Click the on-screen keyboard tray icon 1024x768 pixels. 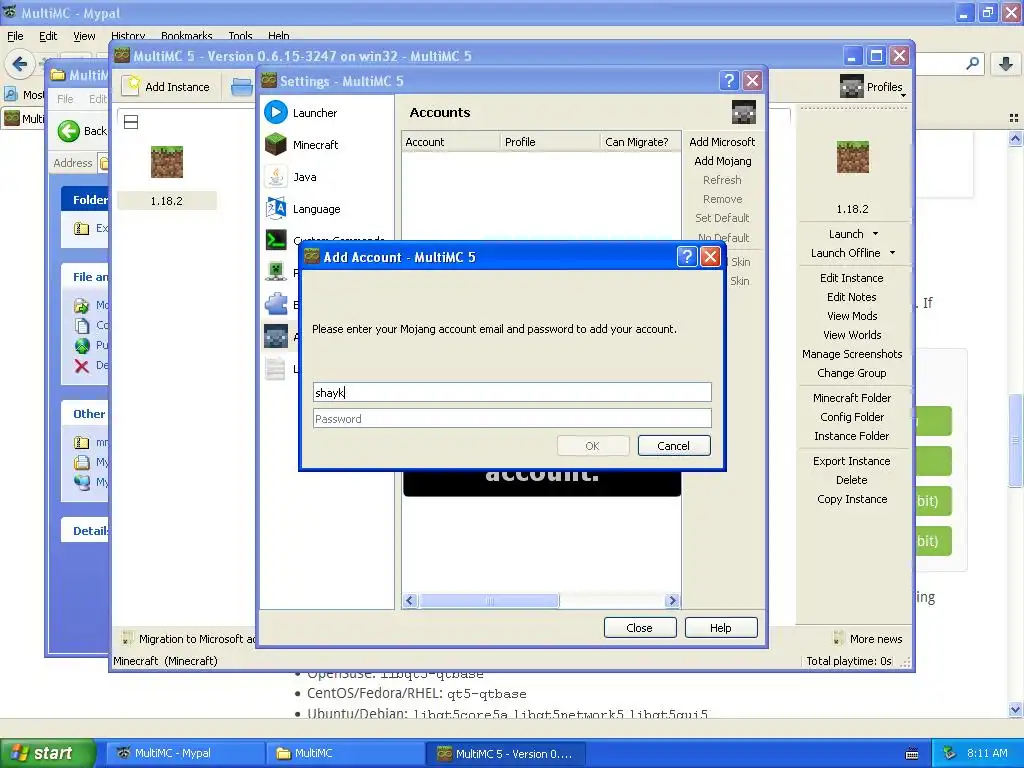point(912,754)
